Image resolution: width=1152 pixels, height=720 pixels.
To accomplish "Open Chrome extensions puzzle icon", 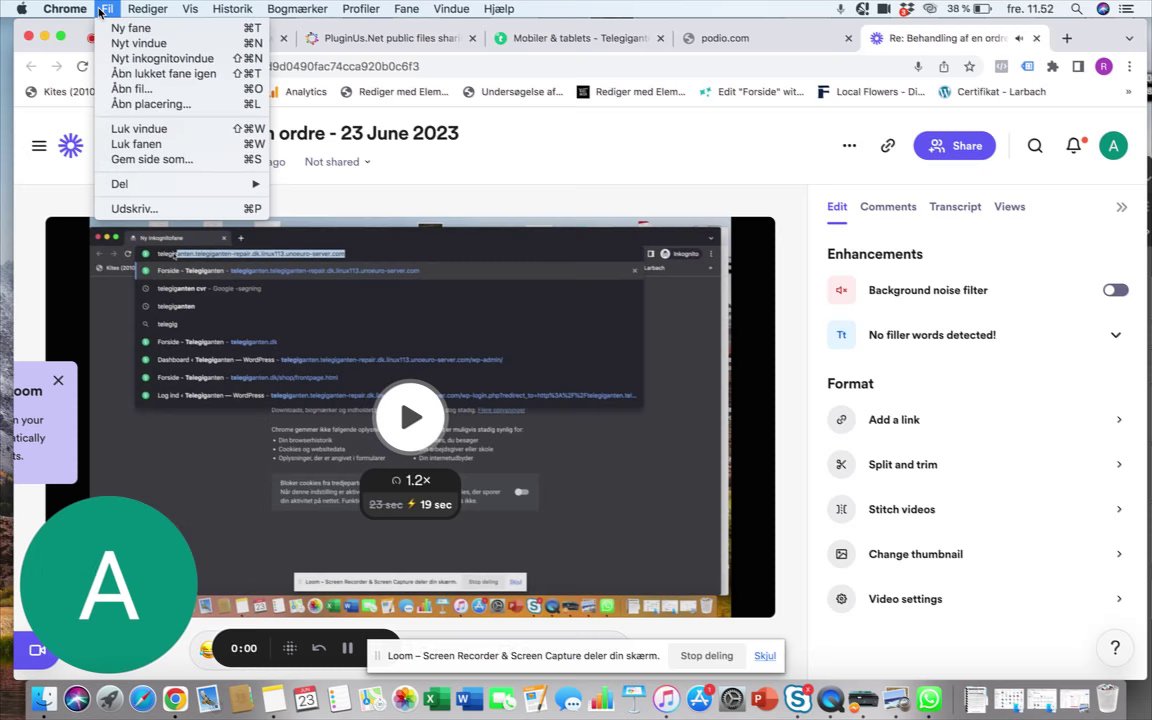I will tap(1052, 66).
